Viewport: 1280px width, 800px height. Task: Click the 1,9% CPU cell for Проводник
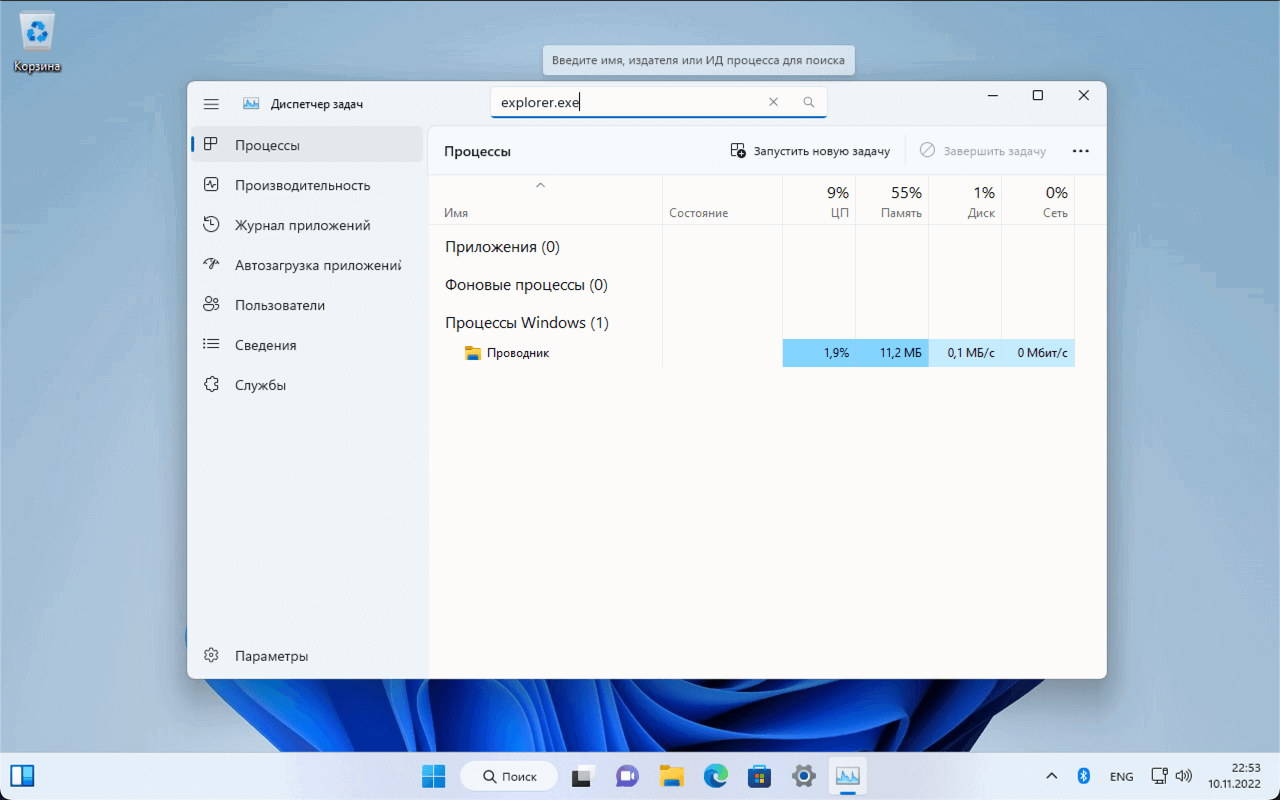[819, 353]
